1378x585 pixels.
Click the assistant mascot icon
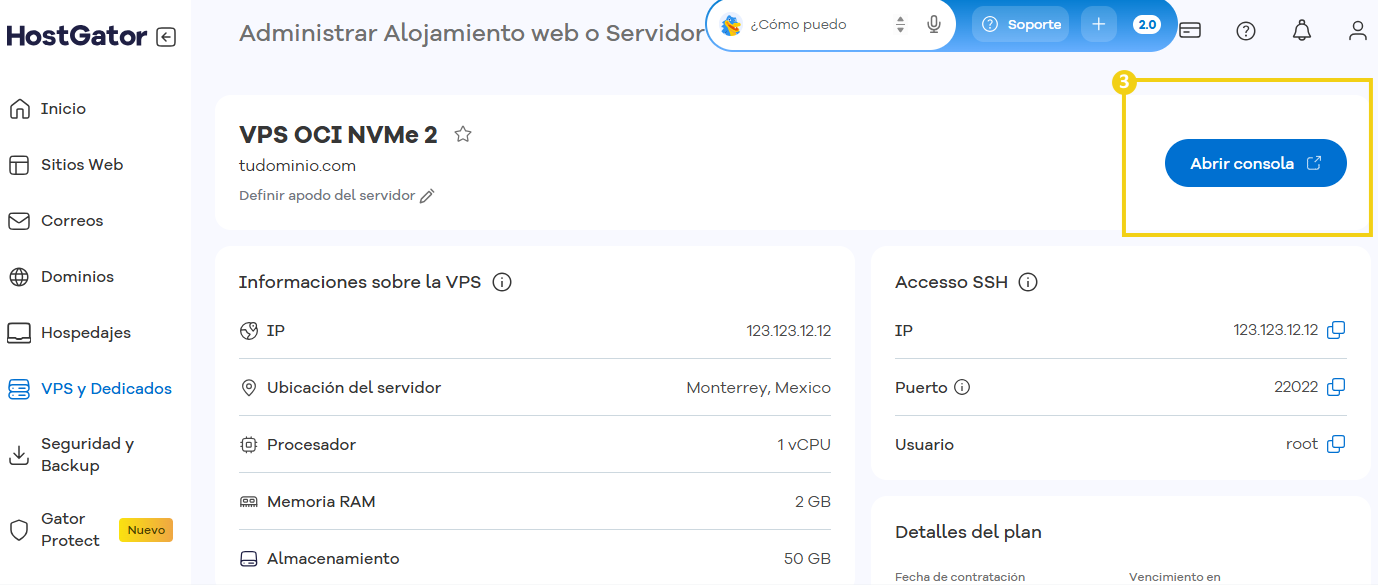tap(731, 25)
